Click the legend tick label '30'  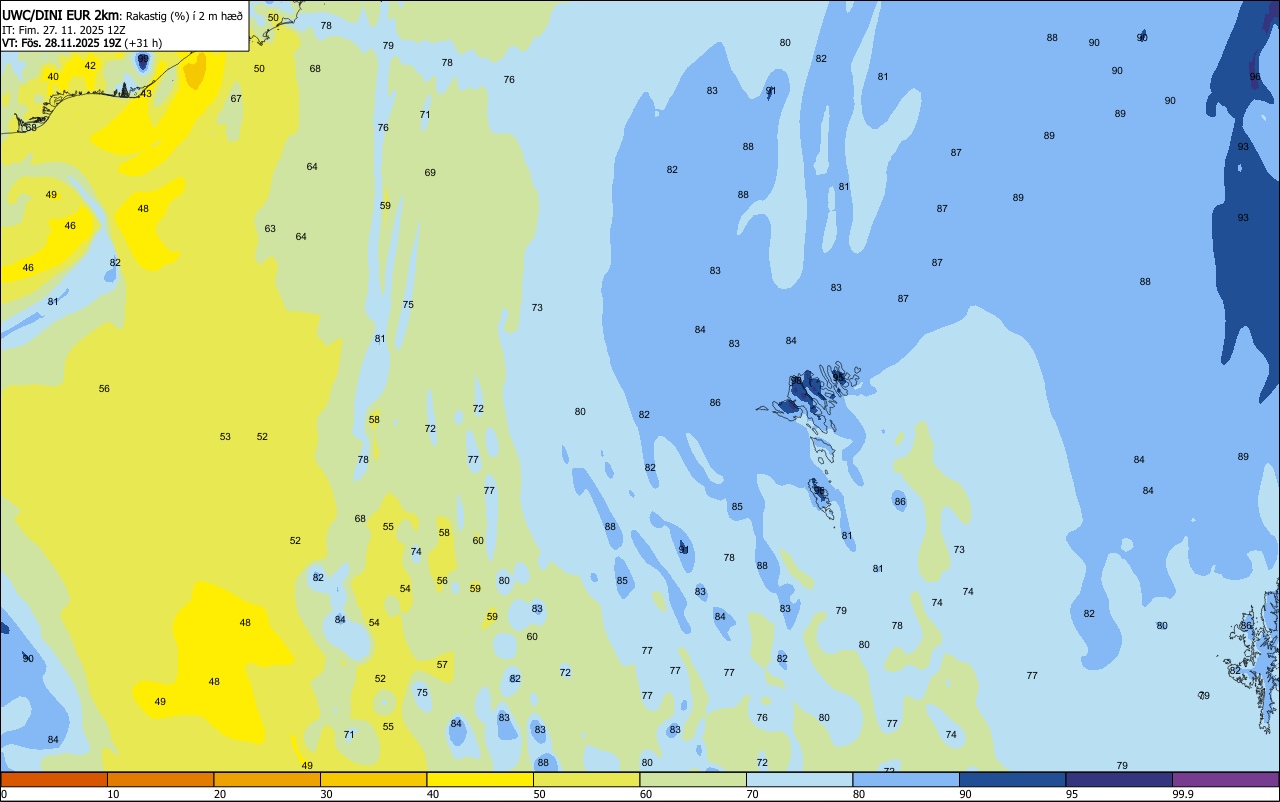326,794
